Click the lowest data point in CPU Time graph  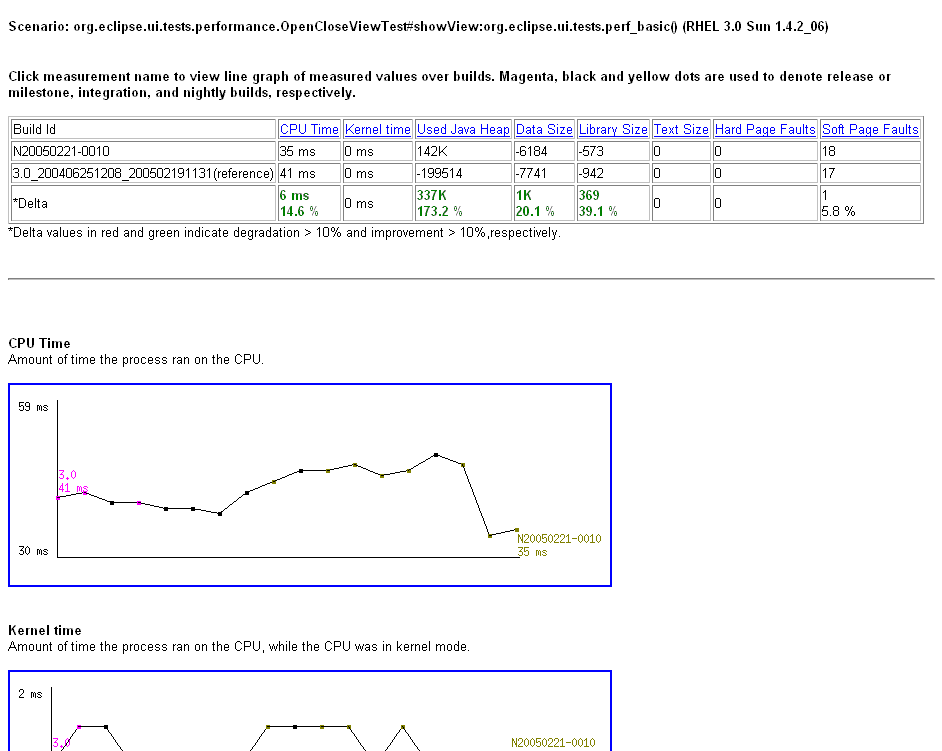[490, 535]
